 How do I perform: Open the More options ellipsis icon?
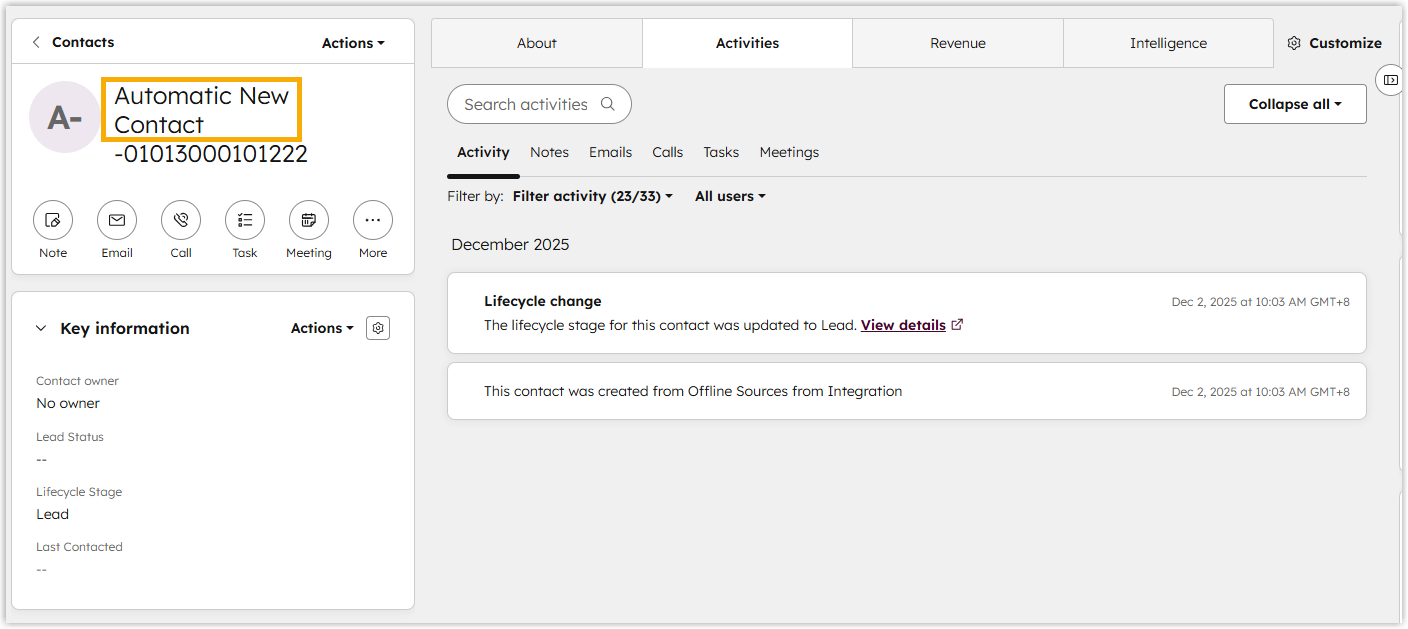point(373,220)
